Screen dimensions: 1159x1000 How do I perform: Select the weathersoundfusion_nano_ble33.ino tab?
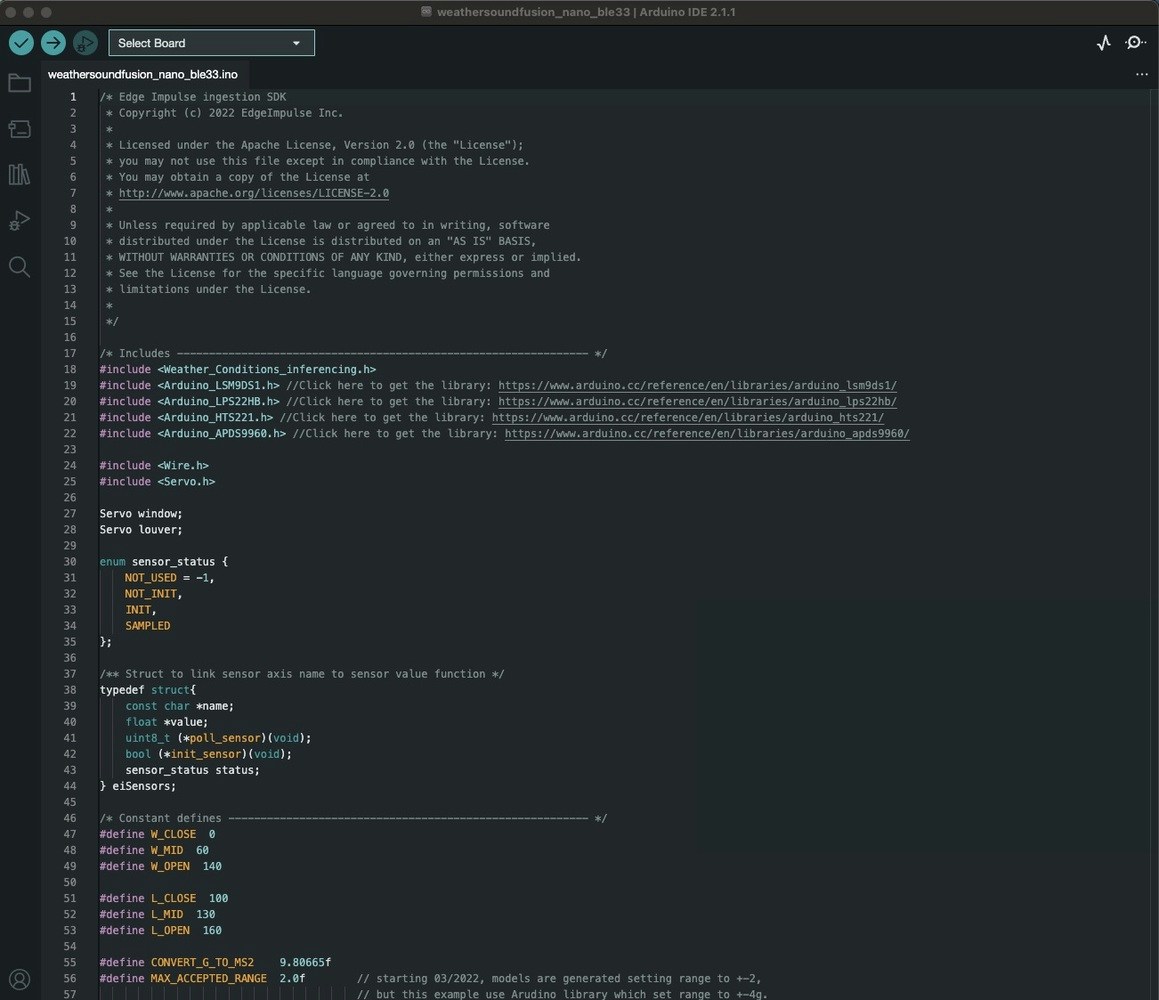click(143, 75)
